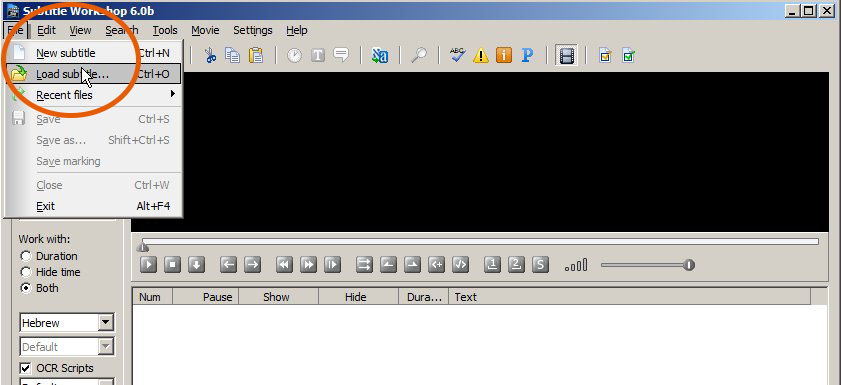Uncheck the OCR Scripts checkbox

tap(25, 368)
